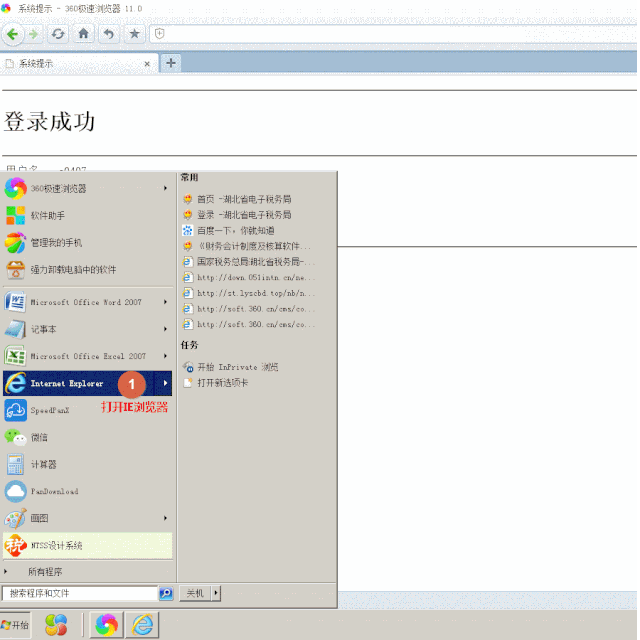Click the browser back arrow button

(x=13, y=34)
